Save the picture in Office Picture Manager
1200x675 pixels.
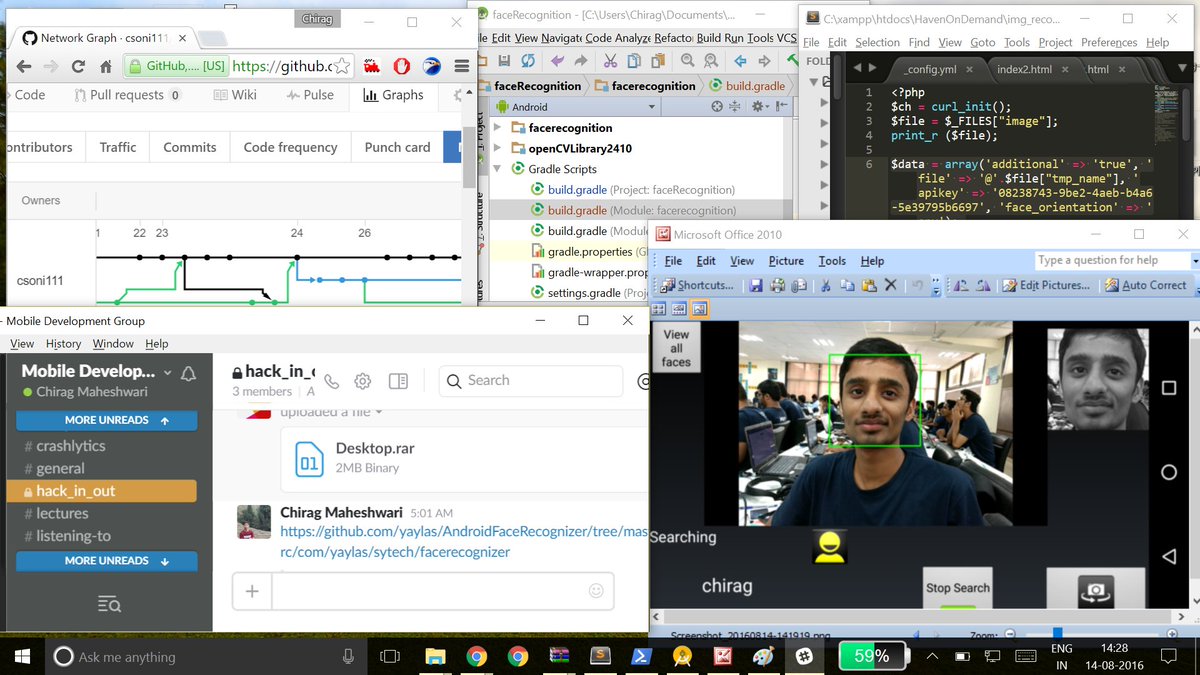coord(757,285)
